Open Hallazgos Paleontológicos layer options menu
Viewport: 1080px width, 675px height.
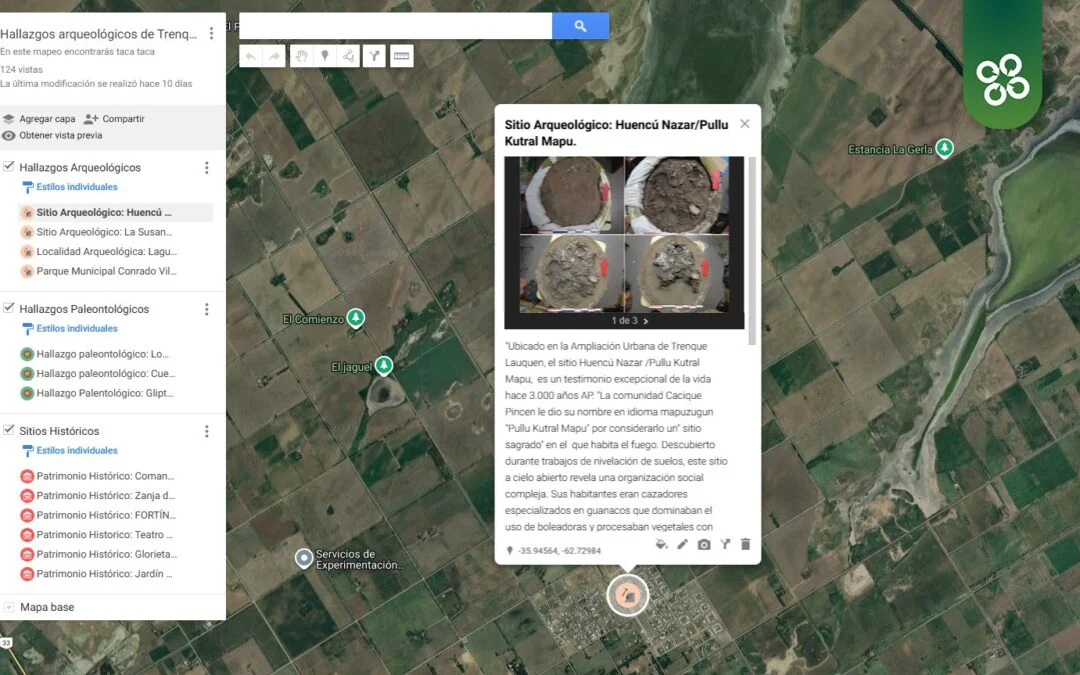pyautogui.click(x=207, y=309)
